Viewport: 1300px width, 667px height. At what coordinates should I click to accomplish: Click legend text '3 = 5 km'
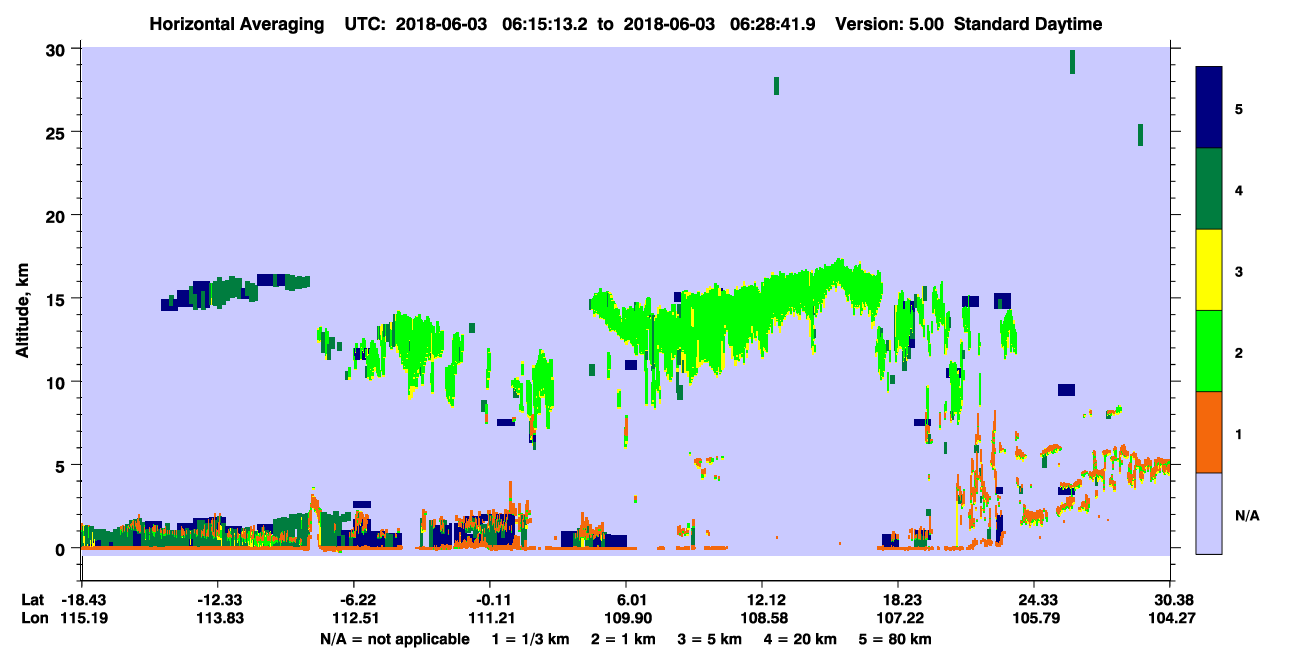click(711, 639)
